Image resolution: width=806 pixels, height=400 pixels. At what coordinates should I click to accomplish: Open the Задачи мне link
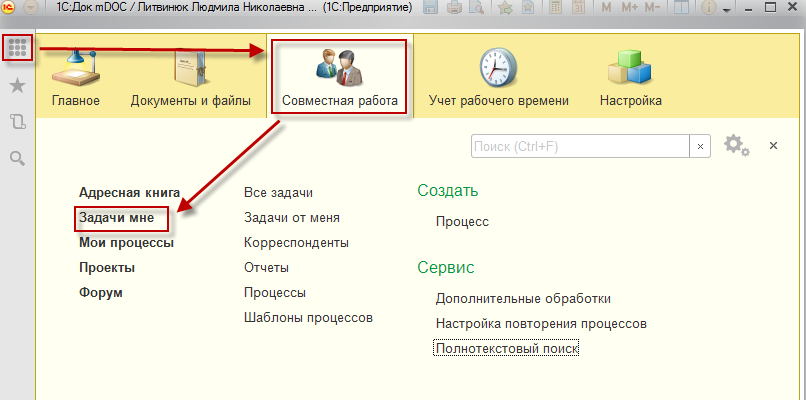(117, 217)
